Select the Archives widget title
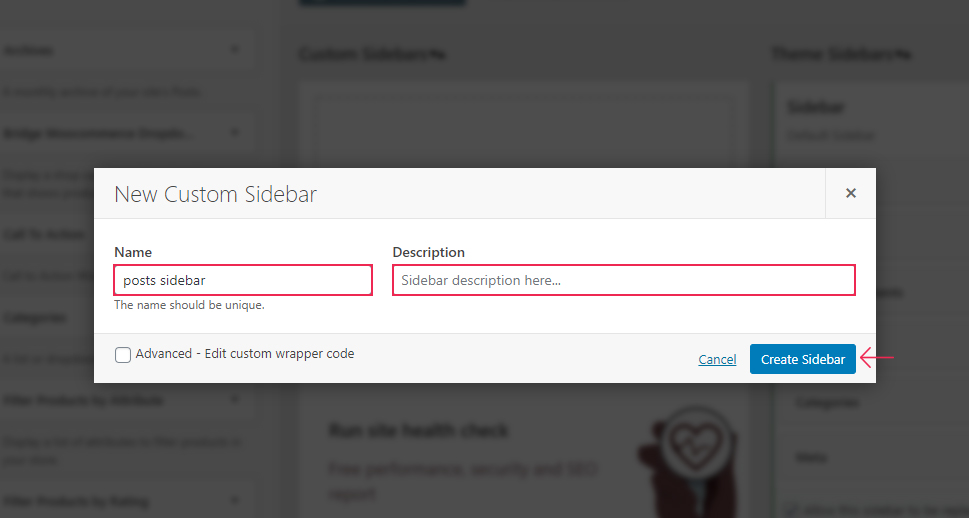 click(x=28, y=50)
